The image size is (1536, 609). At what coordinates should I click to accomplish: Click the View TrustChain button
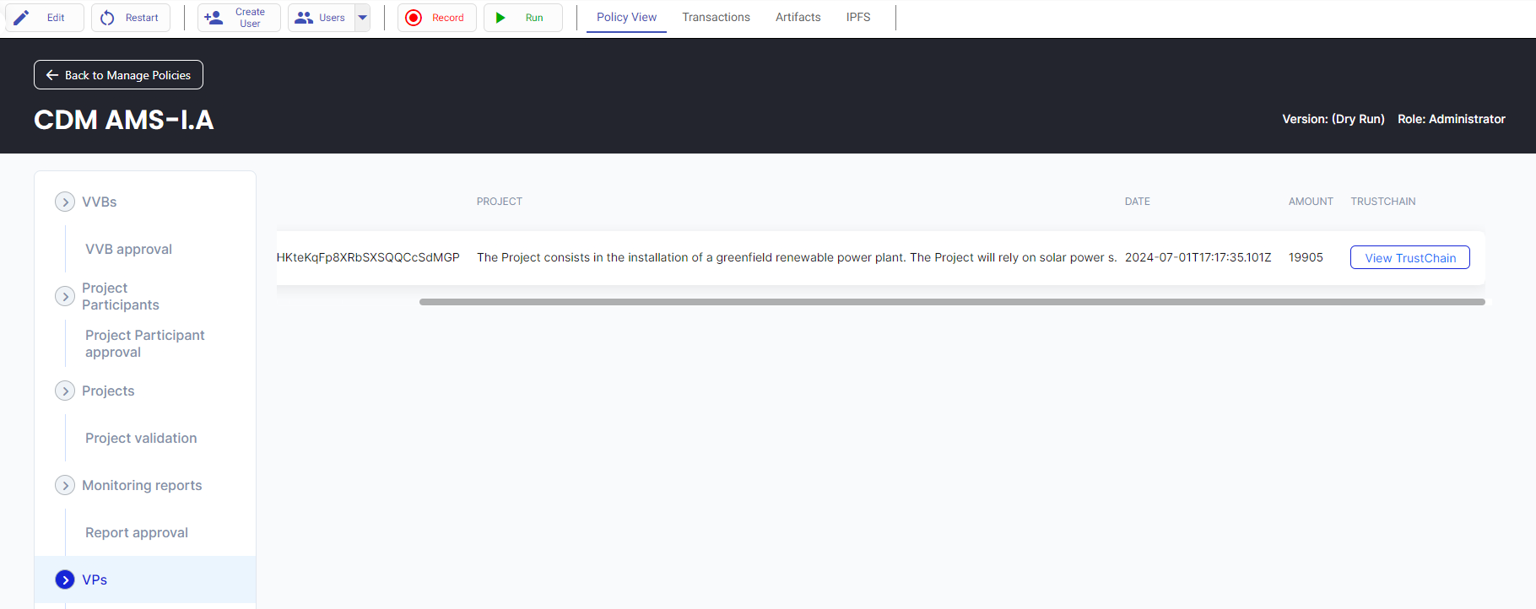(1410, 258)
